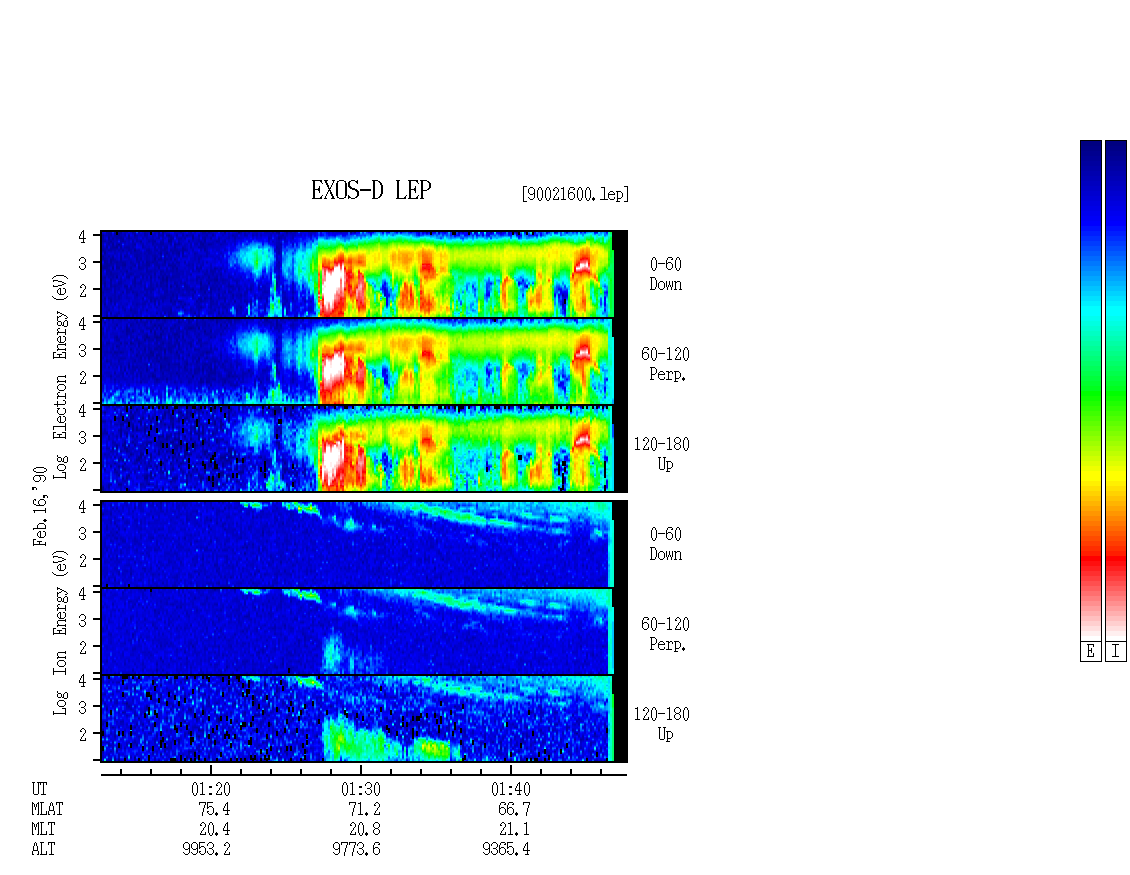
Task: Select the [90021600.lep] filename label
Action: 575,194
